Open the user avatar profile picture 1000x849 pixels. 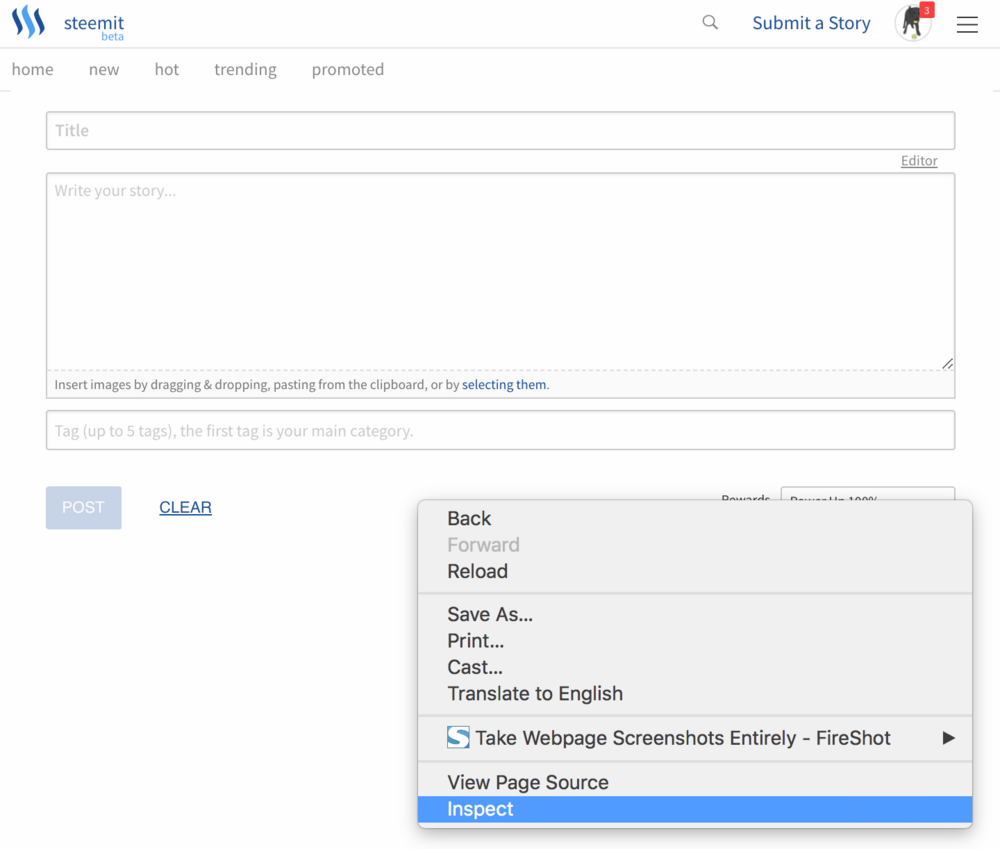coord(911,24)
